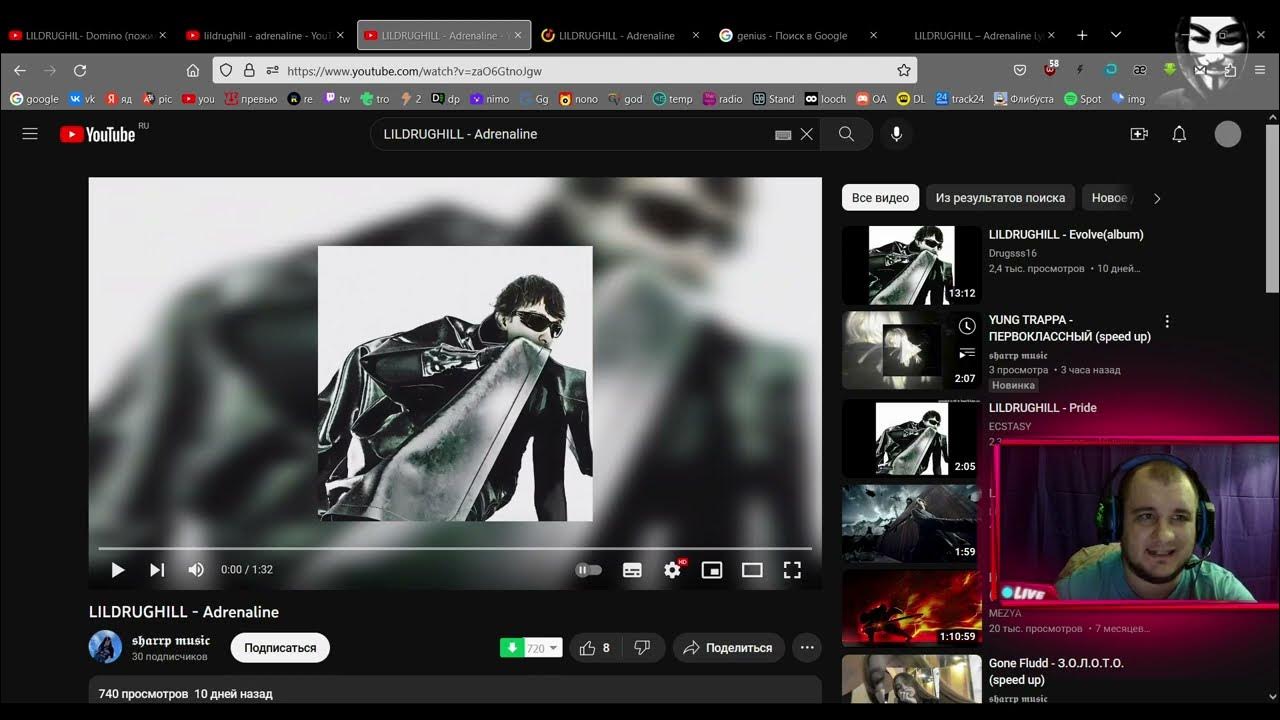Save page to Pocket
Screen dimensions: 1280x720
click(1020, 70)
